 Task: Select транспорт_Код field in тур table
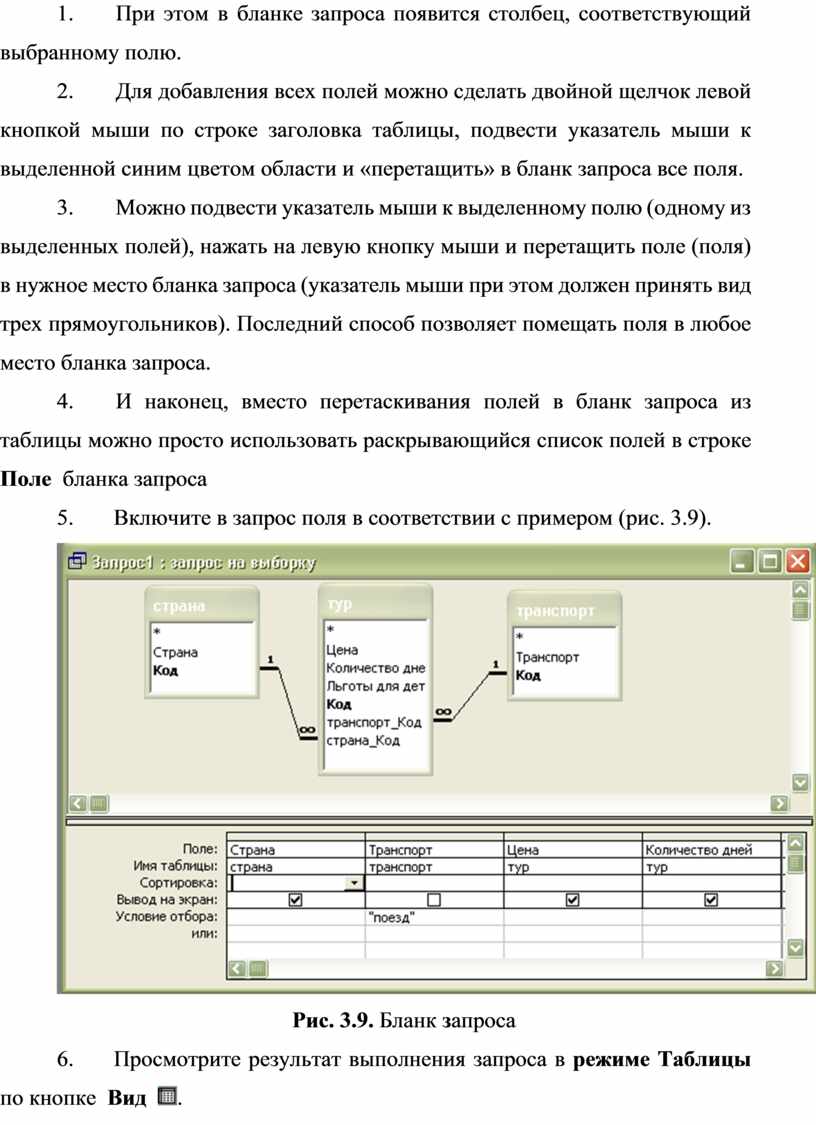[373, 722]
